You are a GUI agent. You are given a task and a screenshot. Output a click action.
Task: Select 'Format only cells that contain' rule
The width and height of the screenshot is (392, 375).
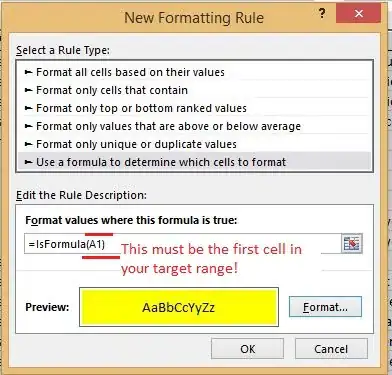point(194,90)
